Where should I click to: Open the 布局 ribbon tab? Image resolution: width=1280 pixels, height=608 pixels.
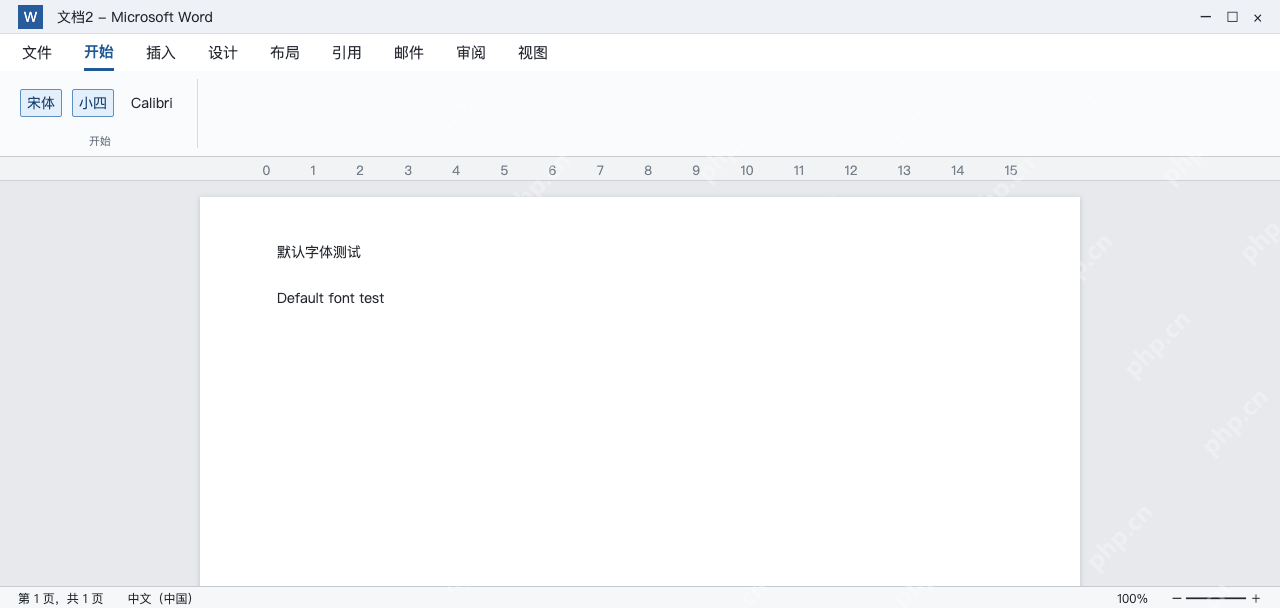pos(285,53)
